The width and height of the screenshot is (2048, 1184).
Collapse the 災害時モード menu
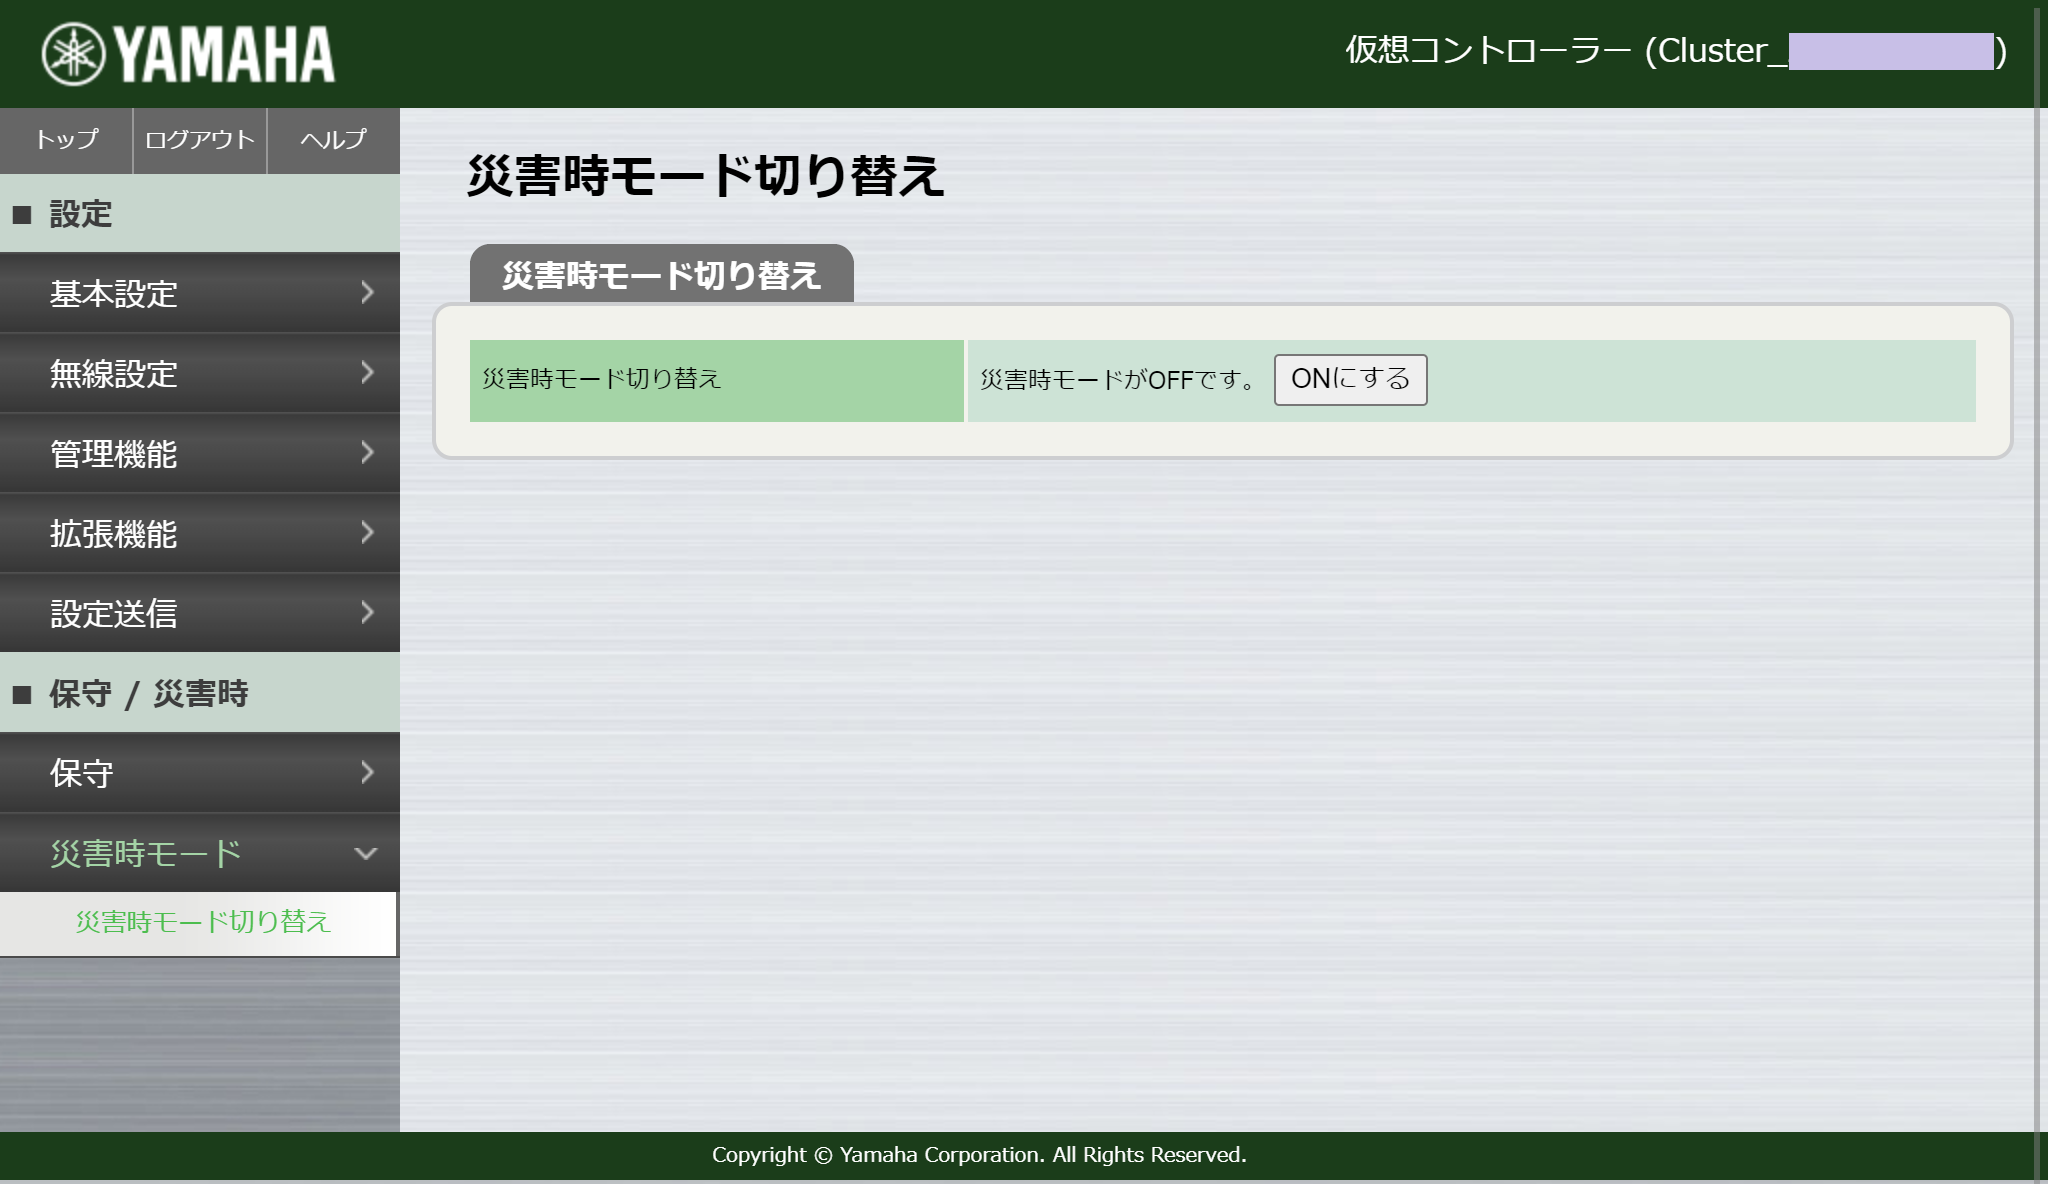coord(199,853)
